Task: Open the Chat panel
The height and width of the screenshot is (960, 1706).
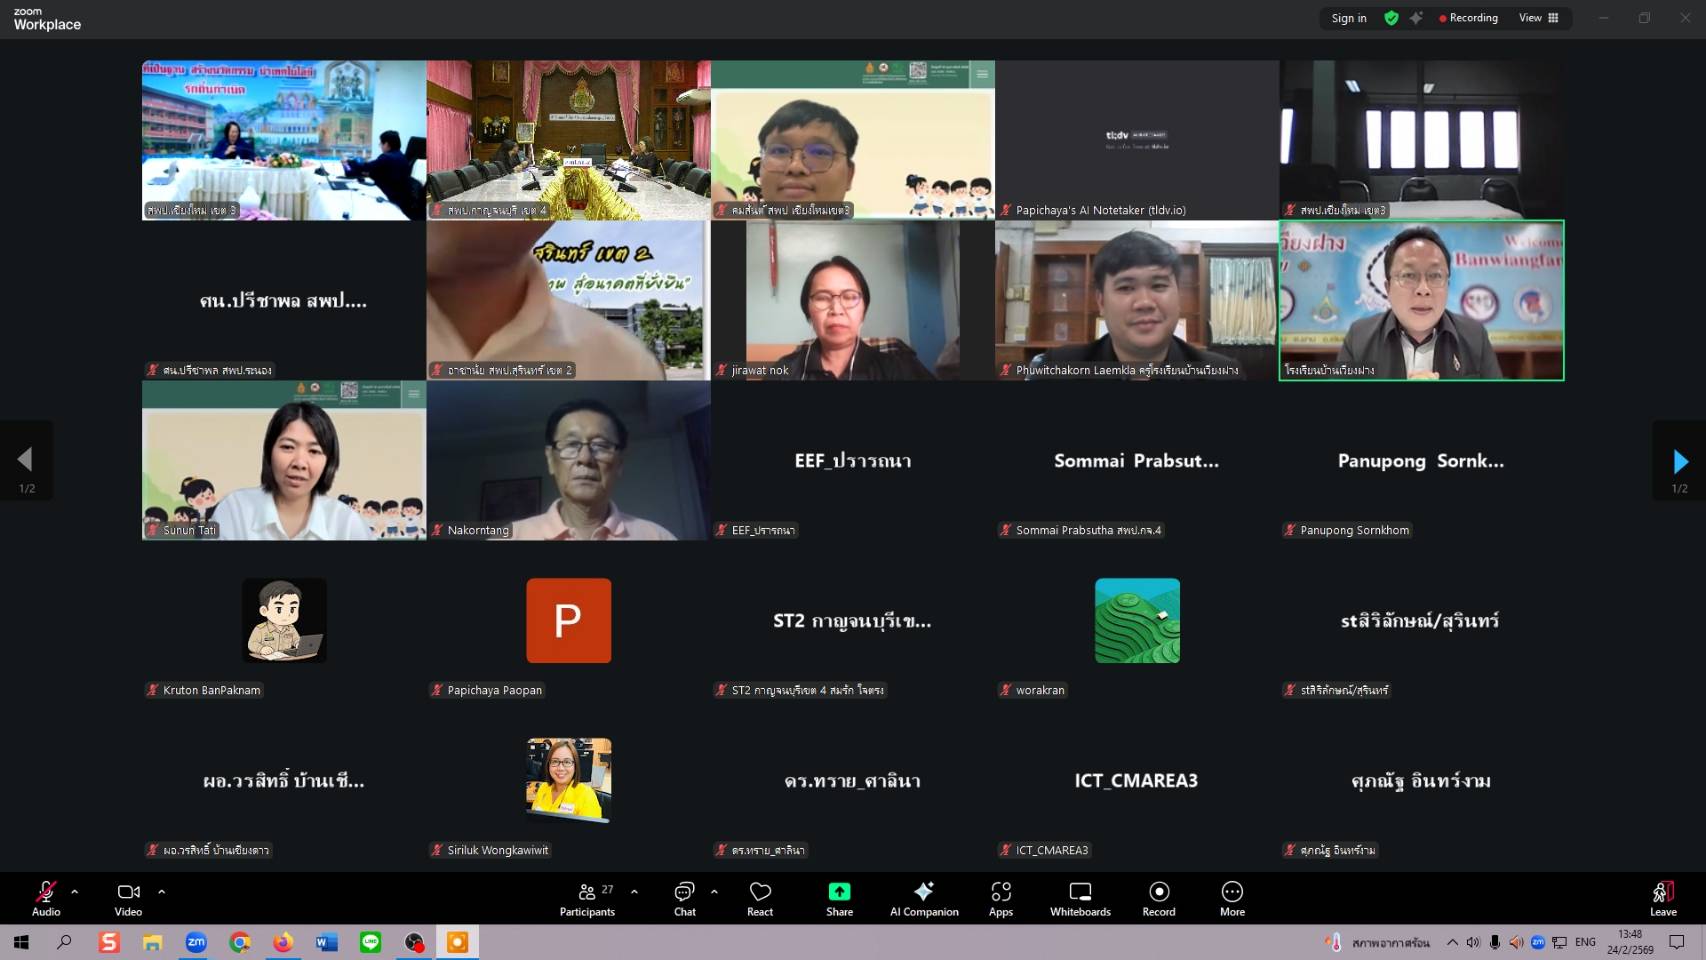Action: (684, 897)
